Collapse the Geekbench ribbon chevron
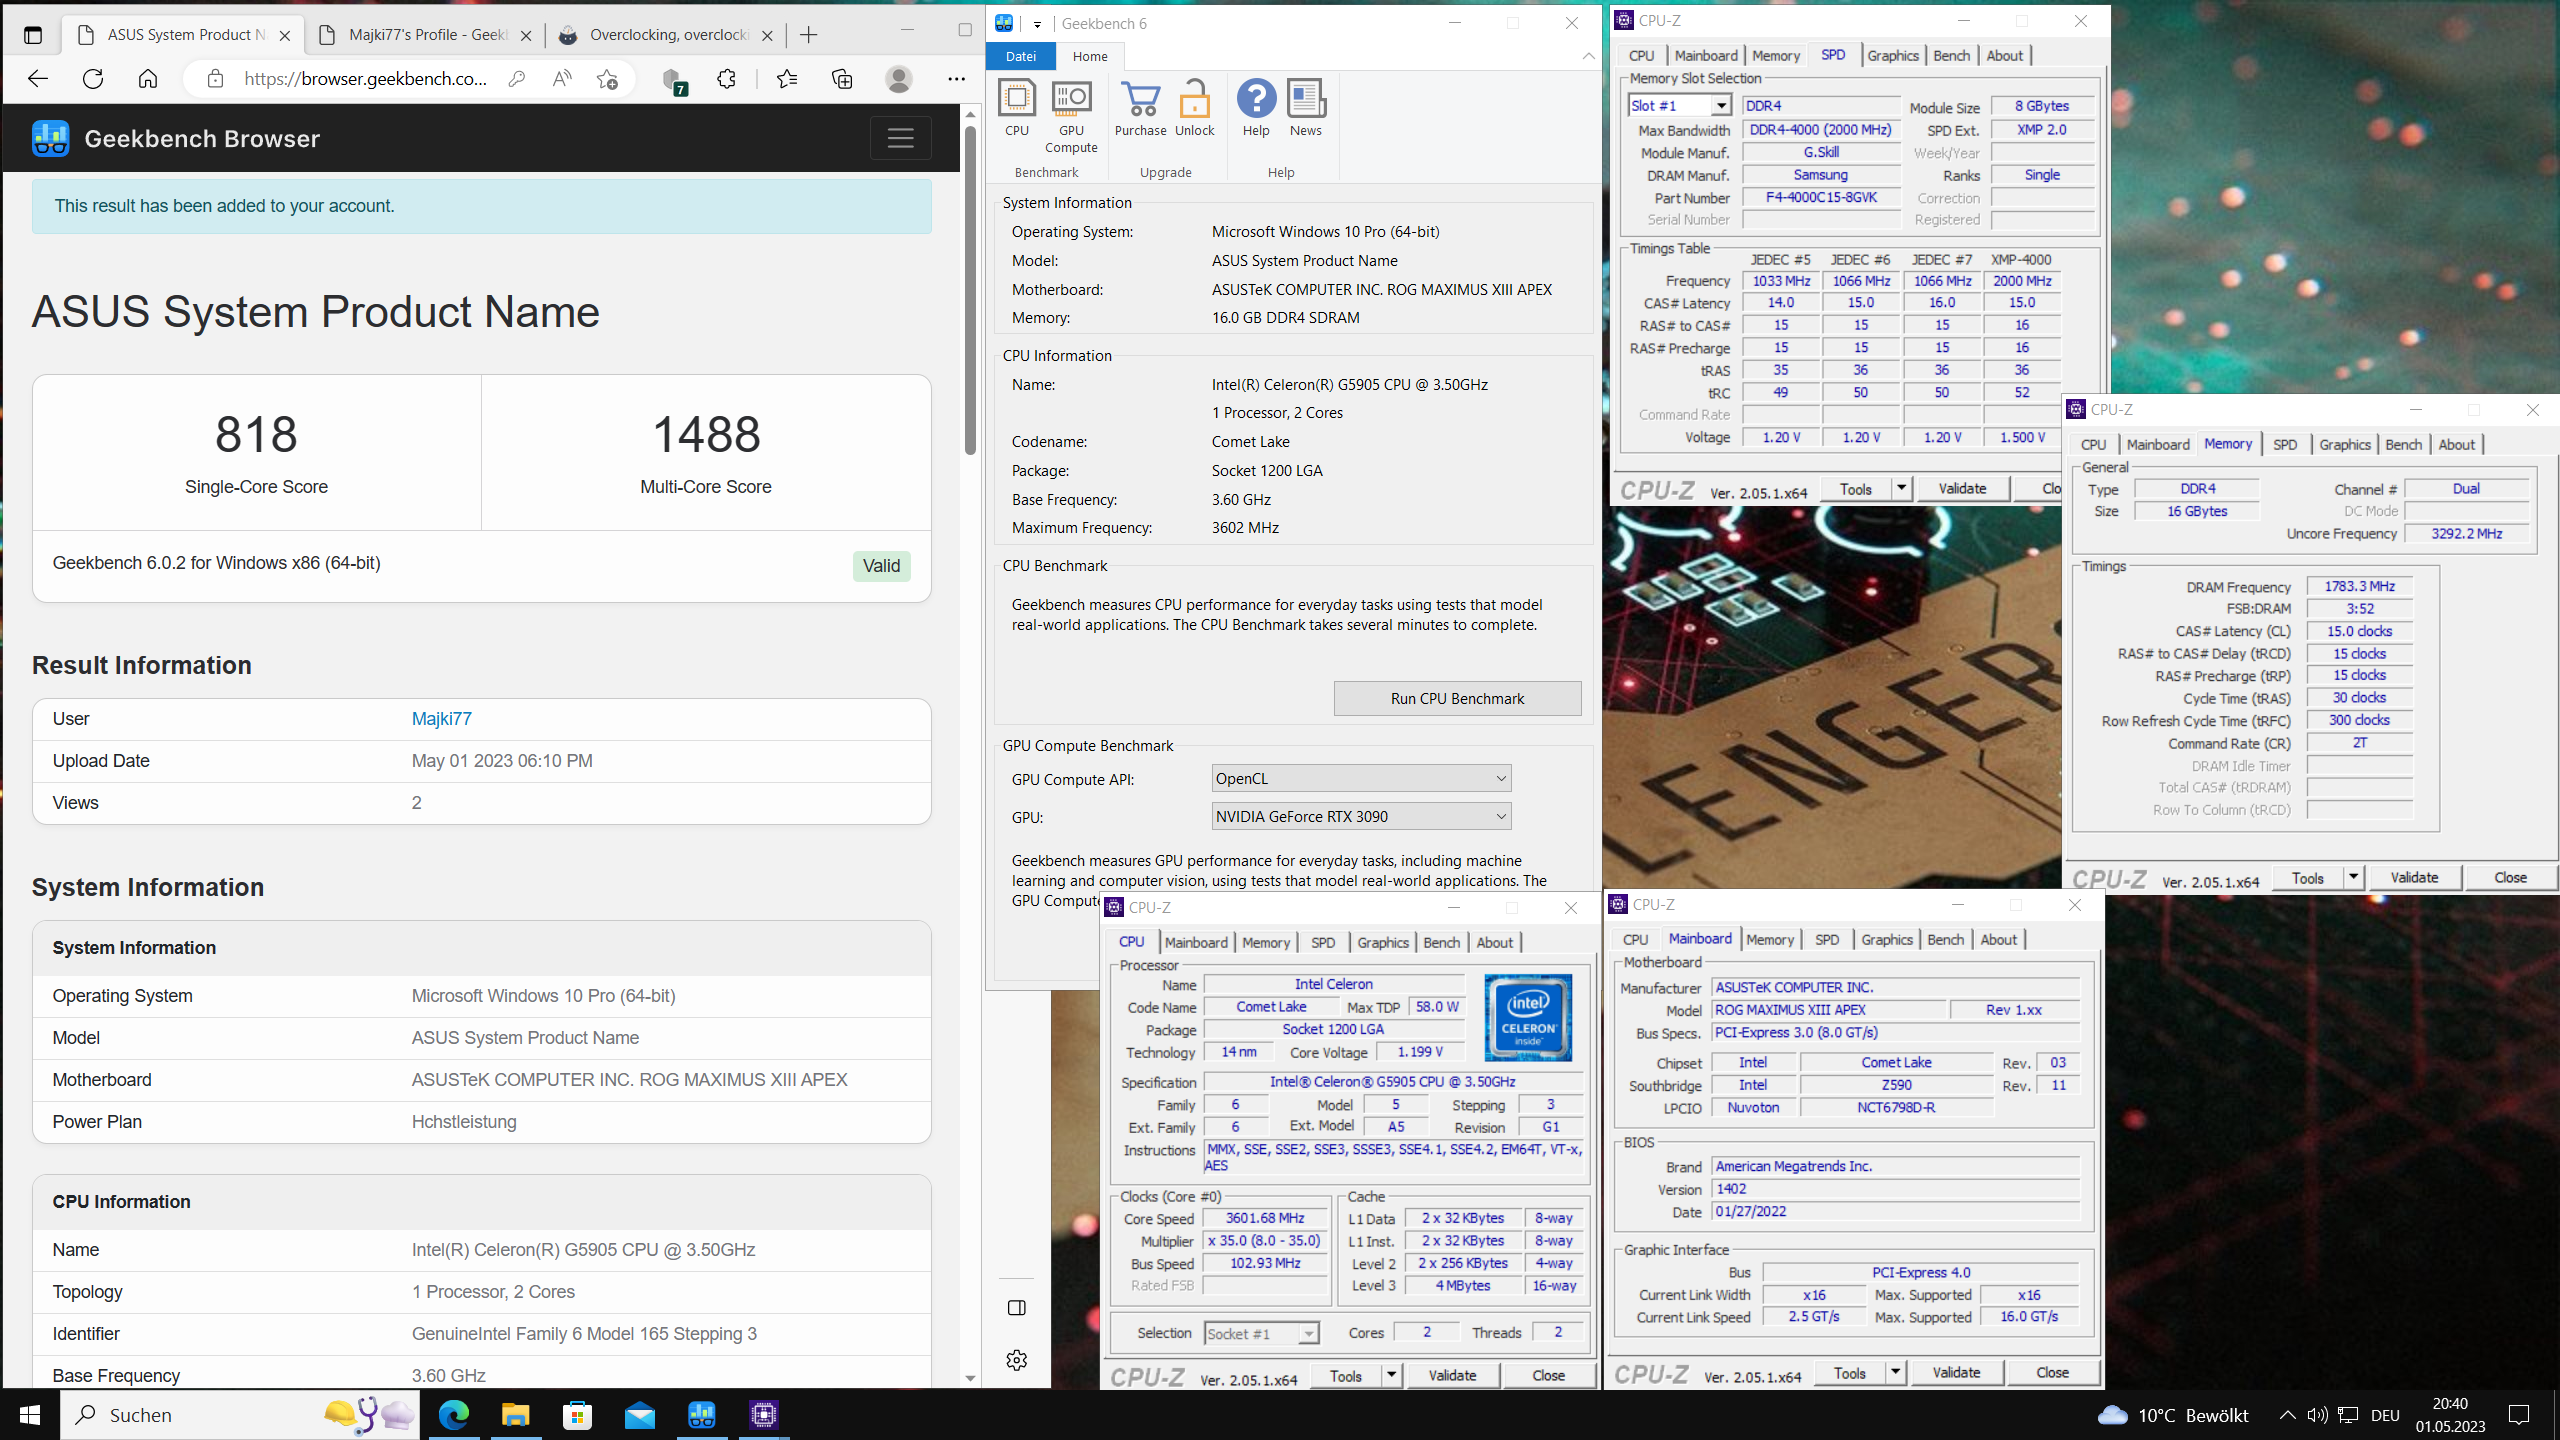The height and width of the screenshot is (1440, 2560). tap(1588, 56)
